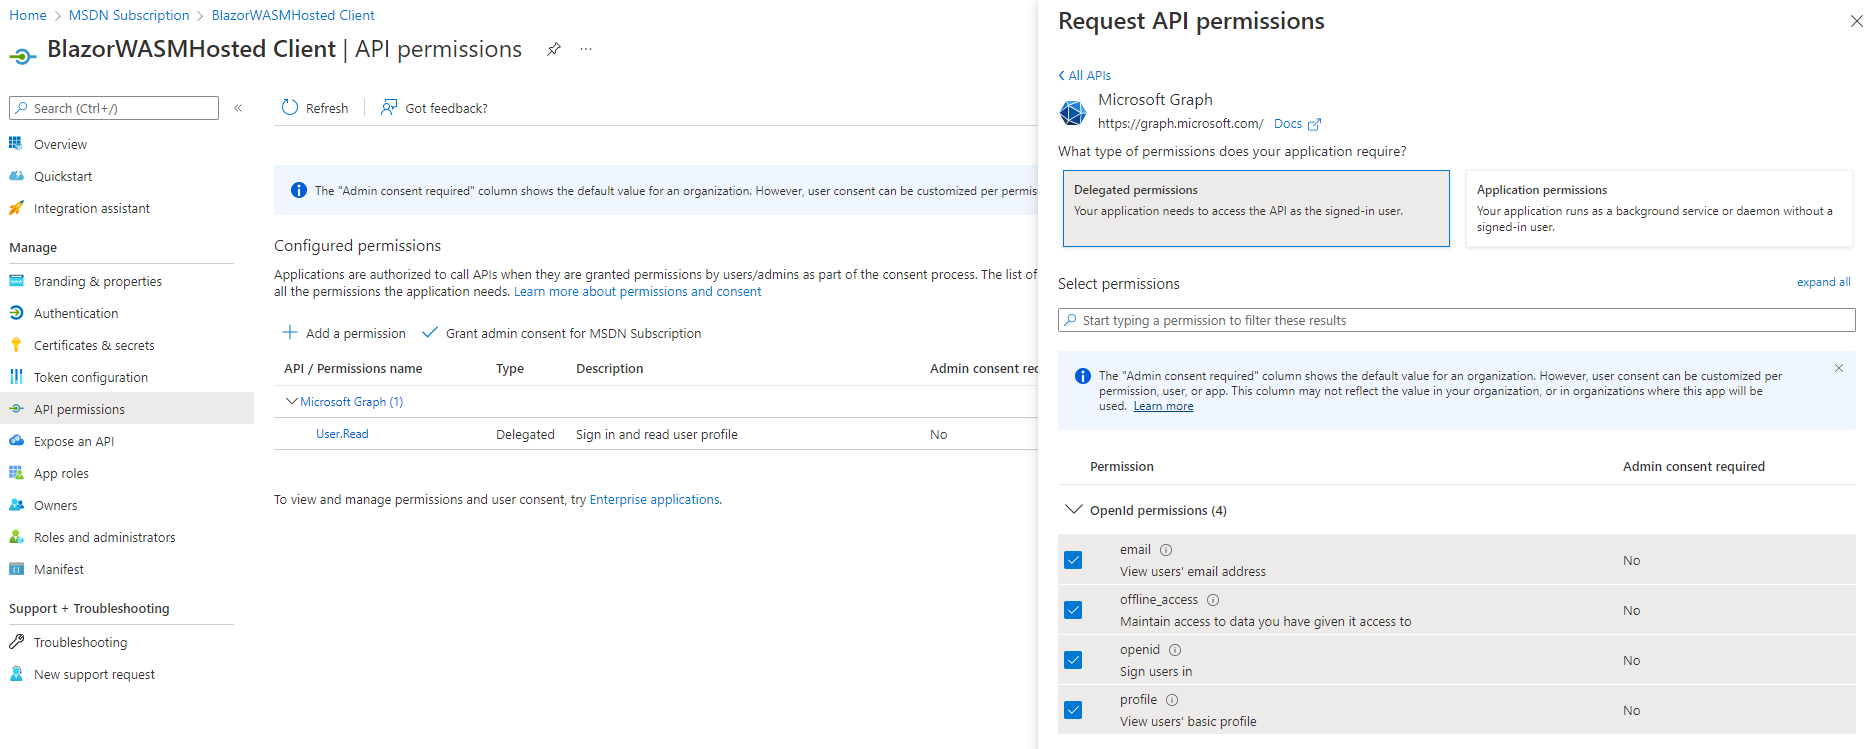Open the Got feedback icon
The height and width of the screenshot is (749, 1874).
[x=389, y=108]
